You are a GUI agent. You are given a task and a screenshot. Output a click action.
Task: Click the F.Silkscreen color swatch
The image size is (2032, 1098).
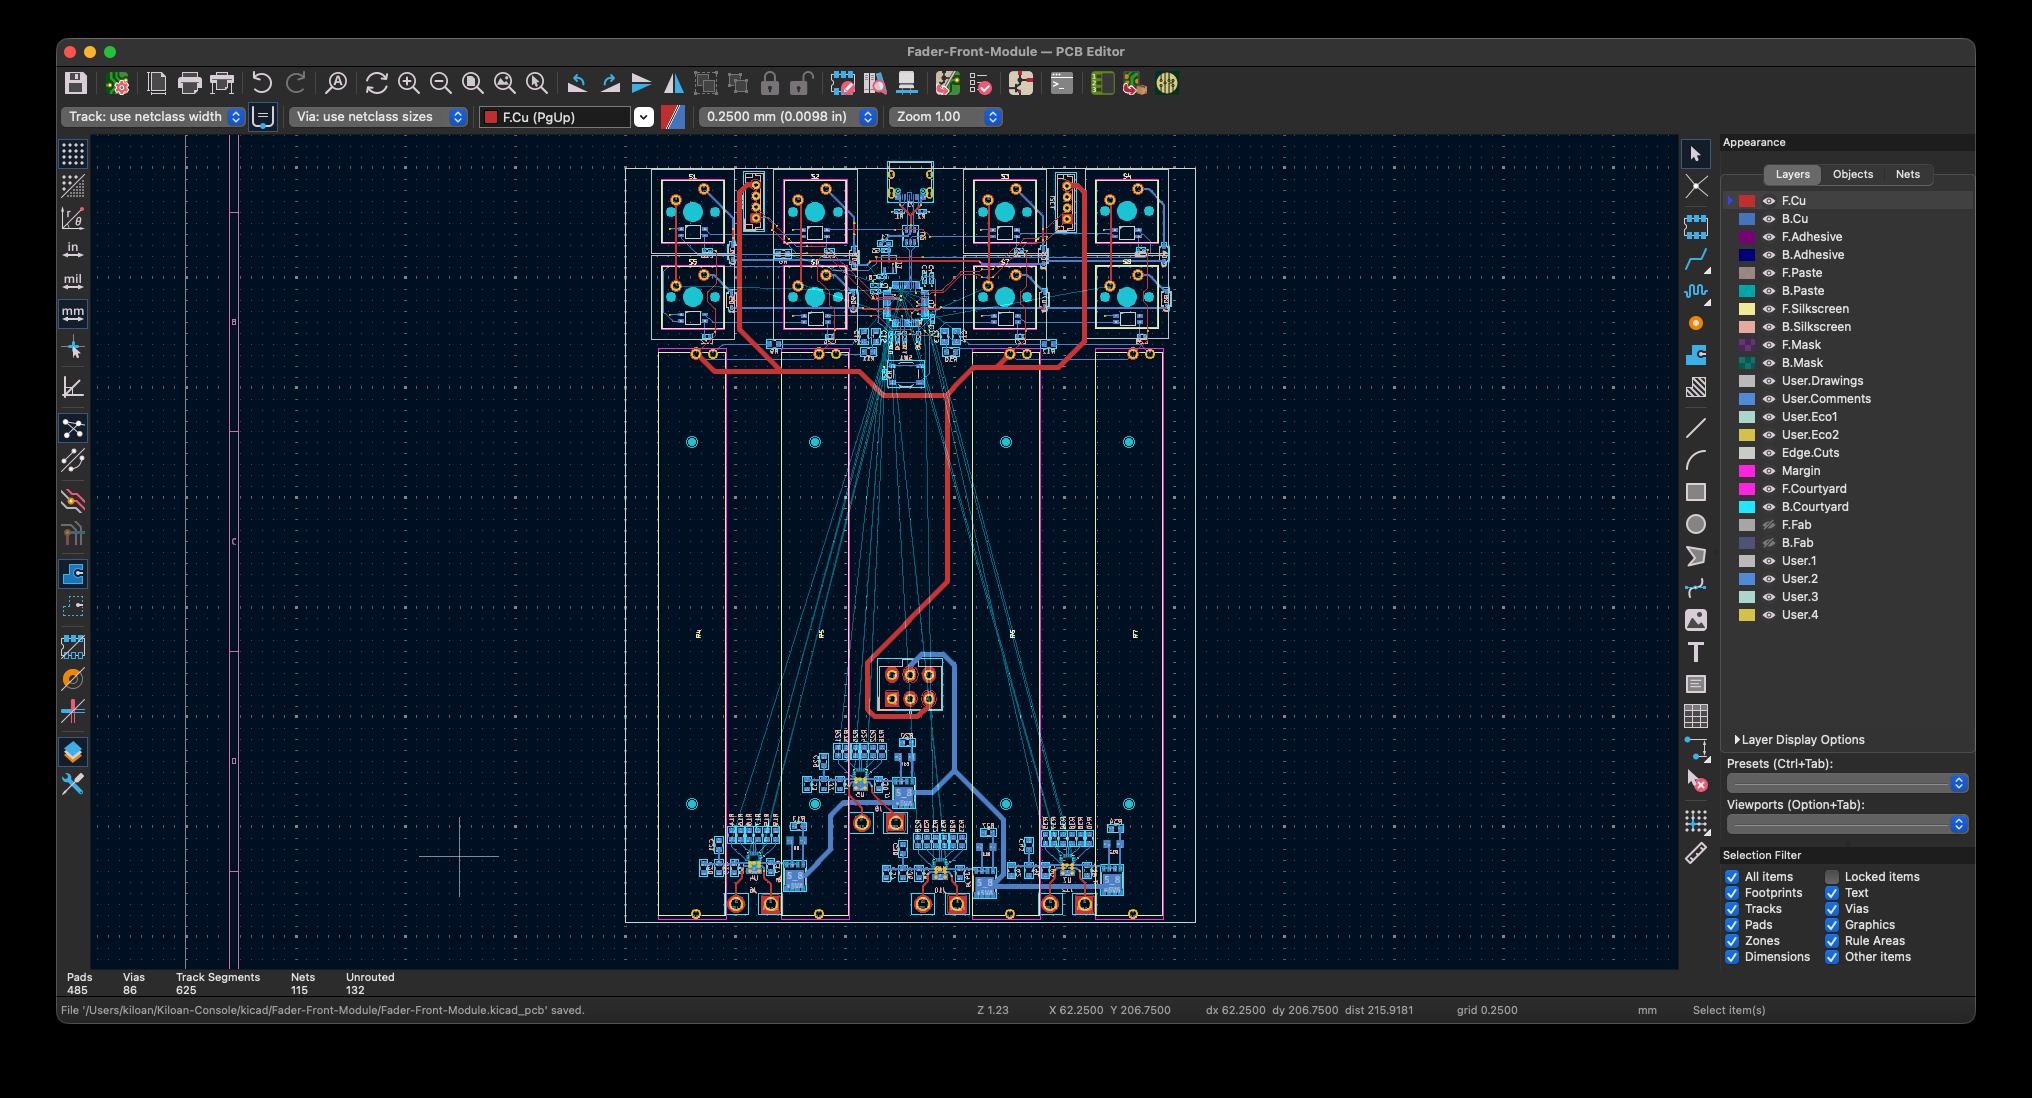click(1747, 309)
